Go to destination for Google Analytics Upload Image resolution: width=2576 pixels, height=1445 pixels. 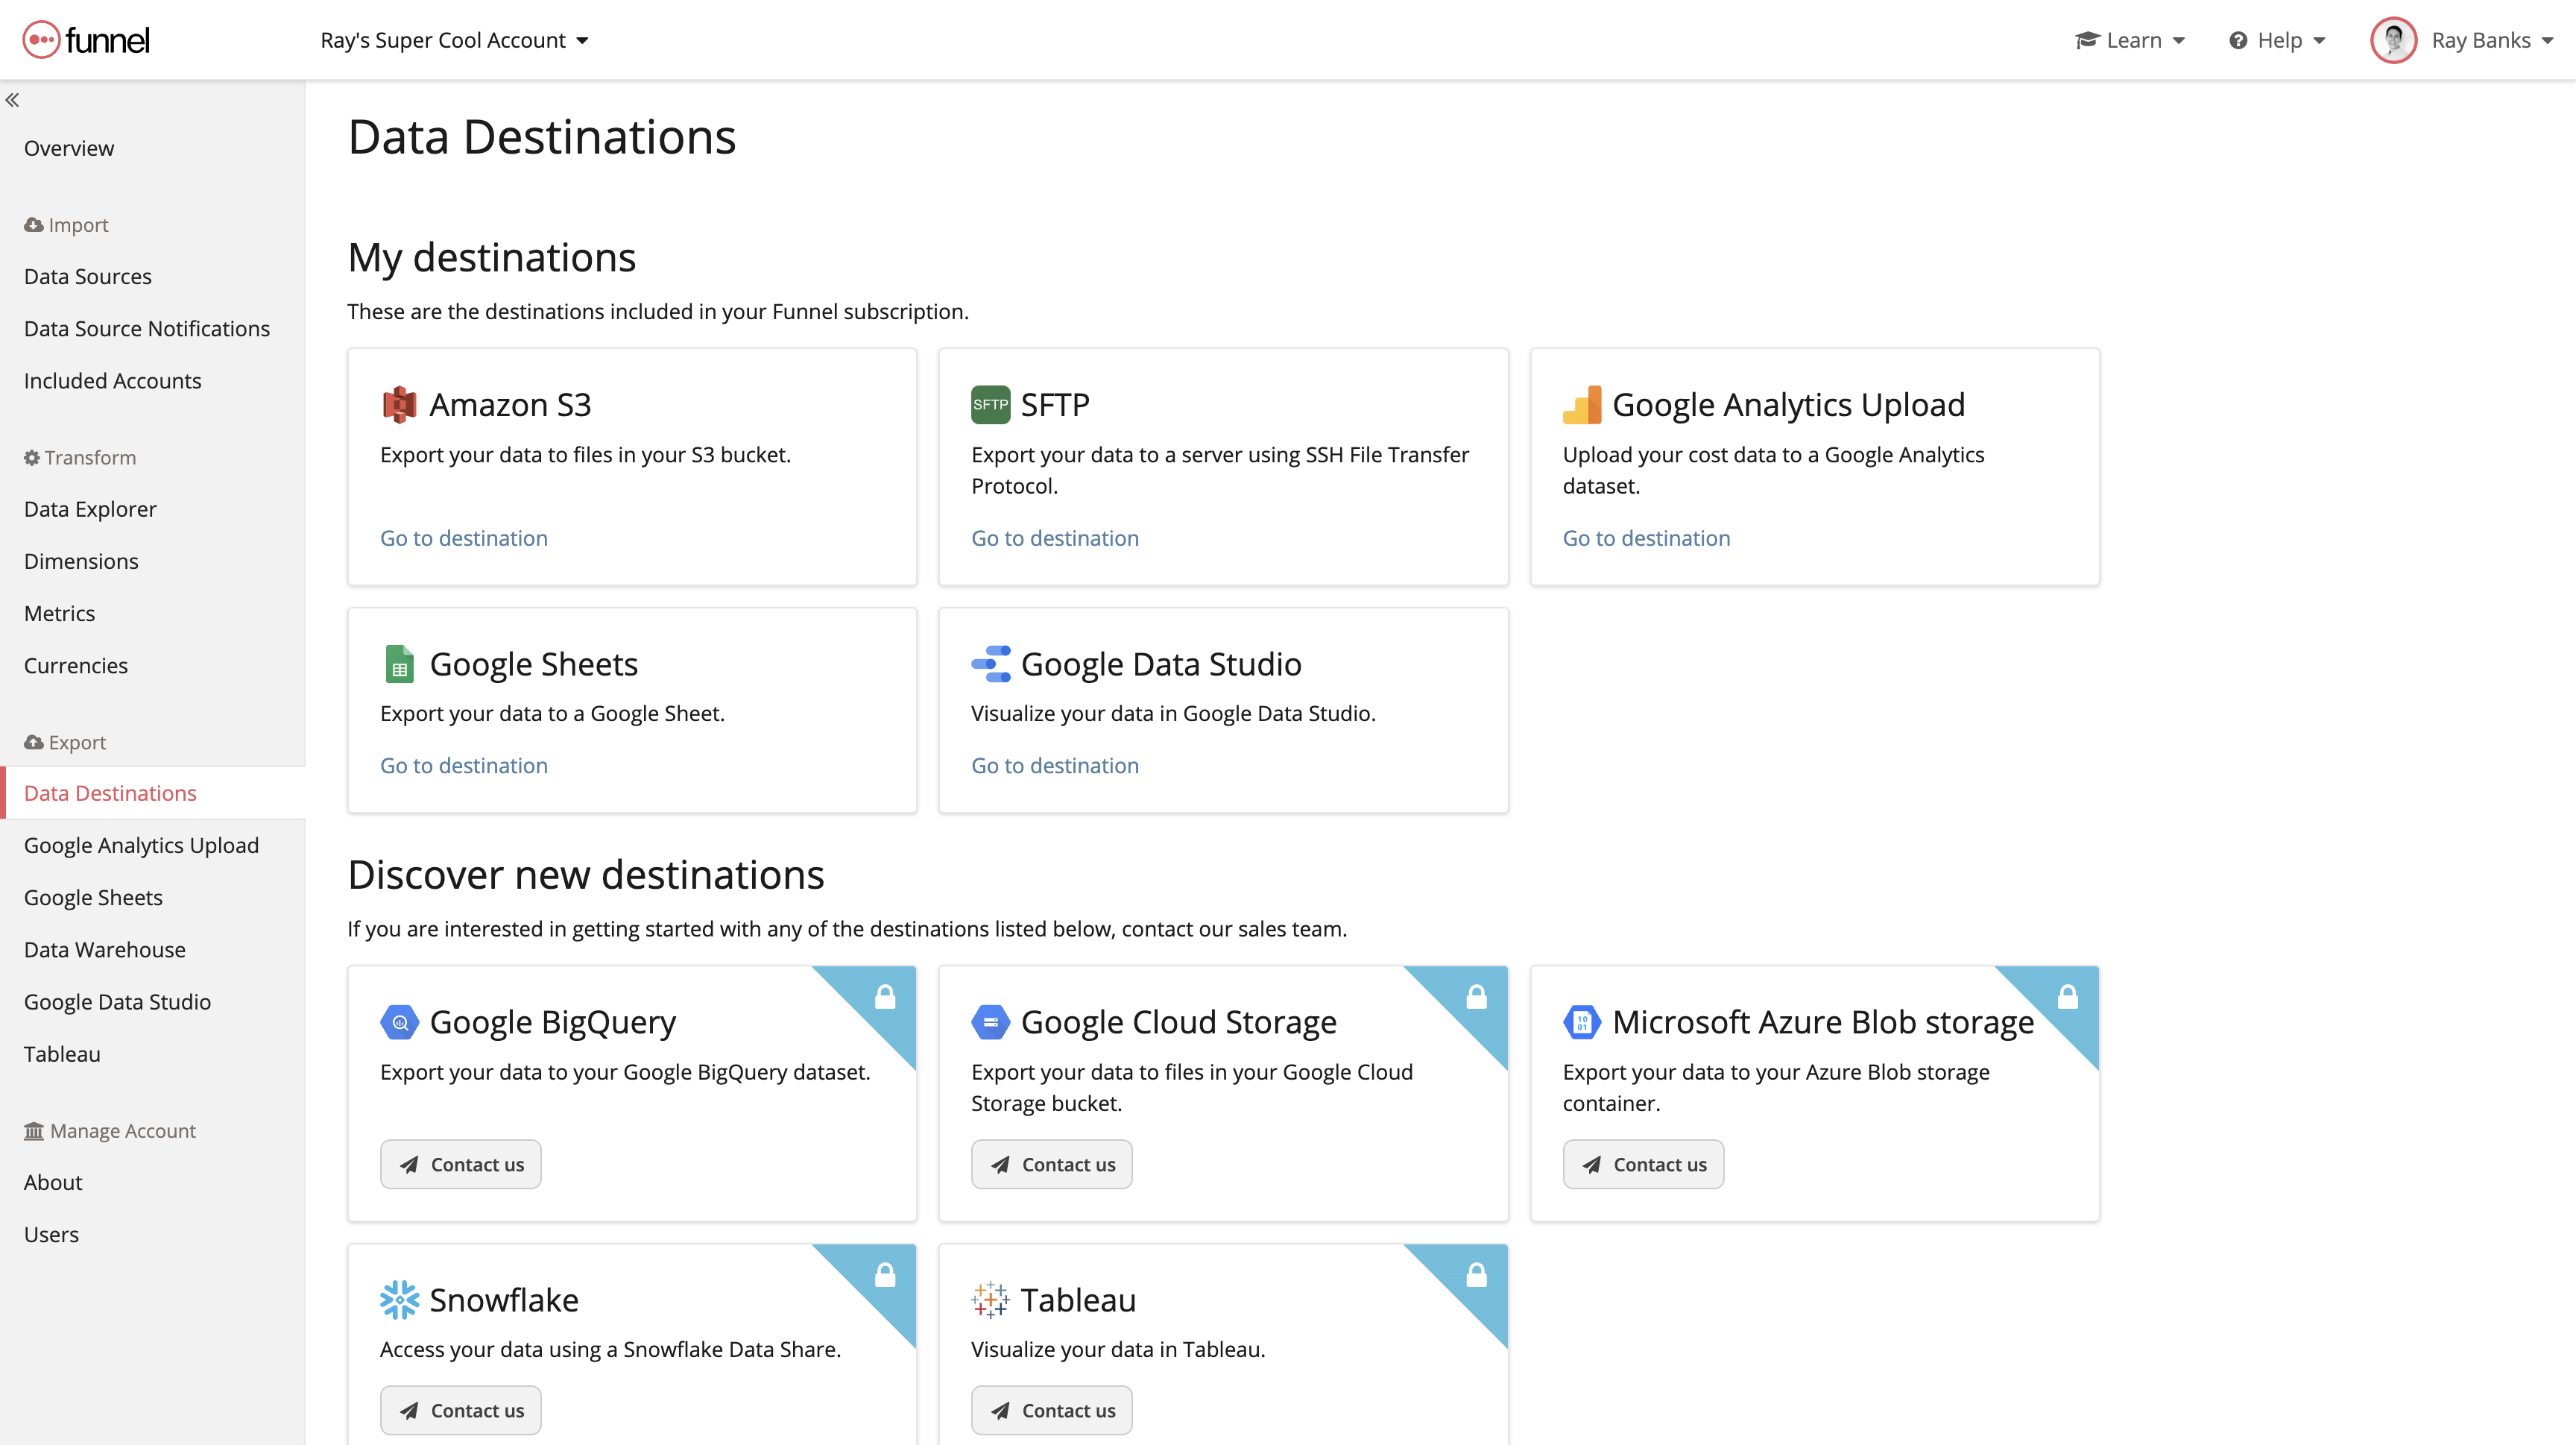1646,537
